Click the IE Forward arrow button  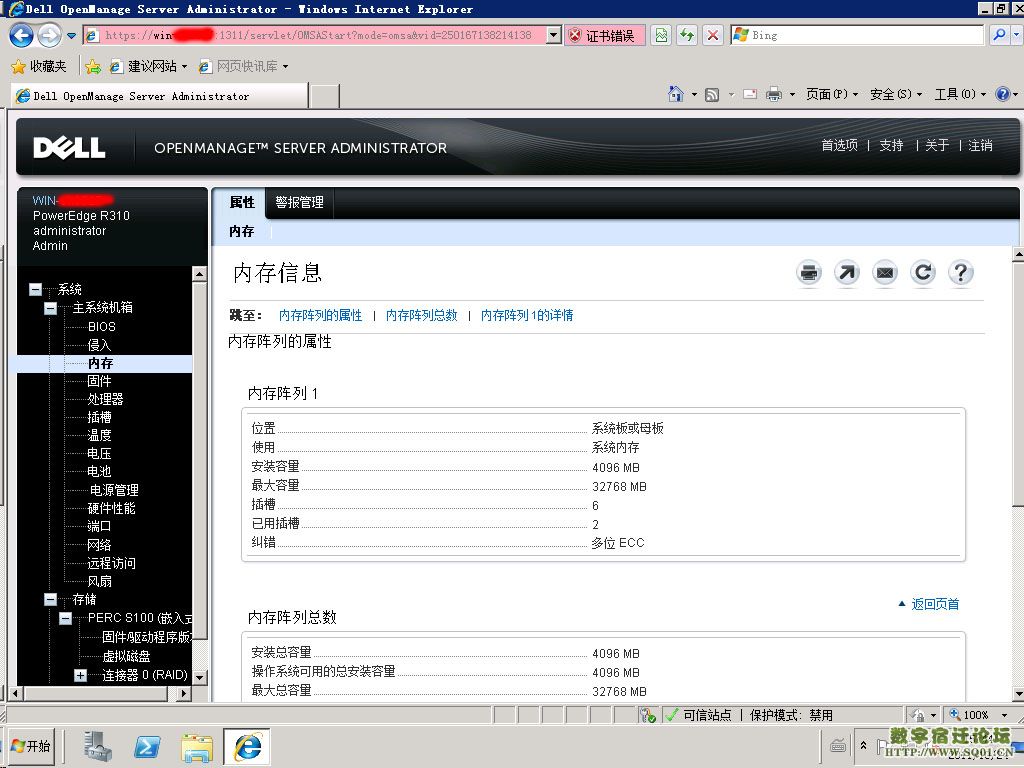[49, 35]
